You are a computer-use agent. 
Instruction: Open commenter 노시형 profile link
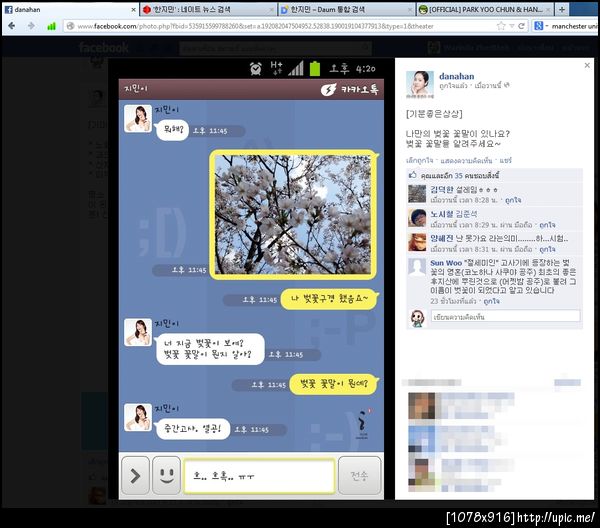(x=442, y=214)
